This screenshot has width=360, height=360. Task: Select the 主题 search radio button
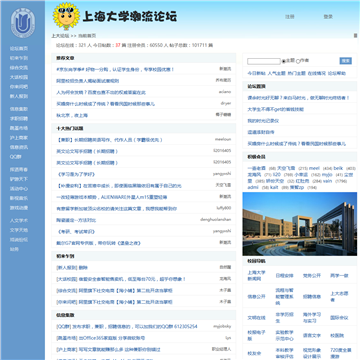click(x=284, y=61)
